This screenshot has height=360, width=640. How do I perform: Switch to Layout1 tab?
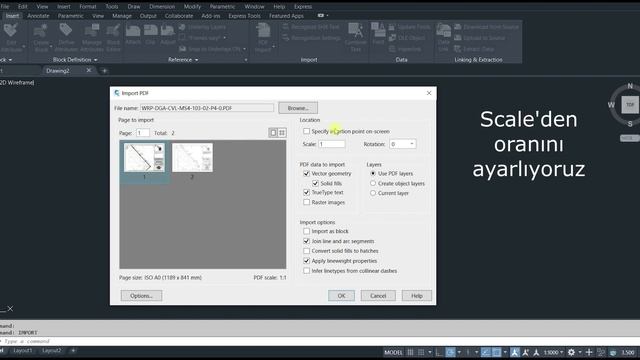pos(22,351)
